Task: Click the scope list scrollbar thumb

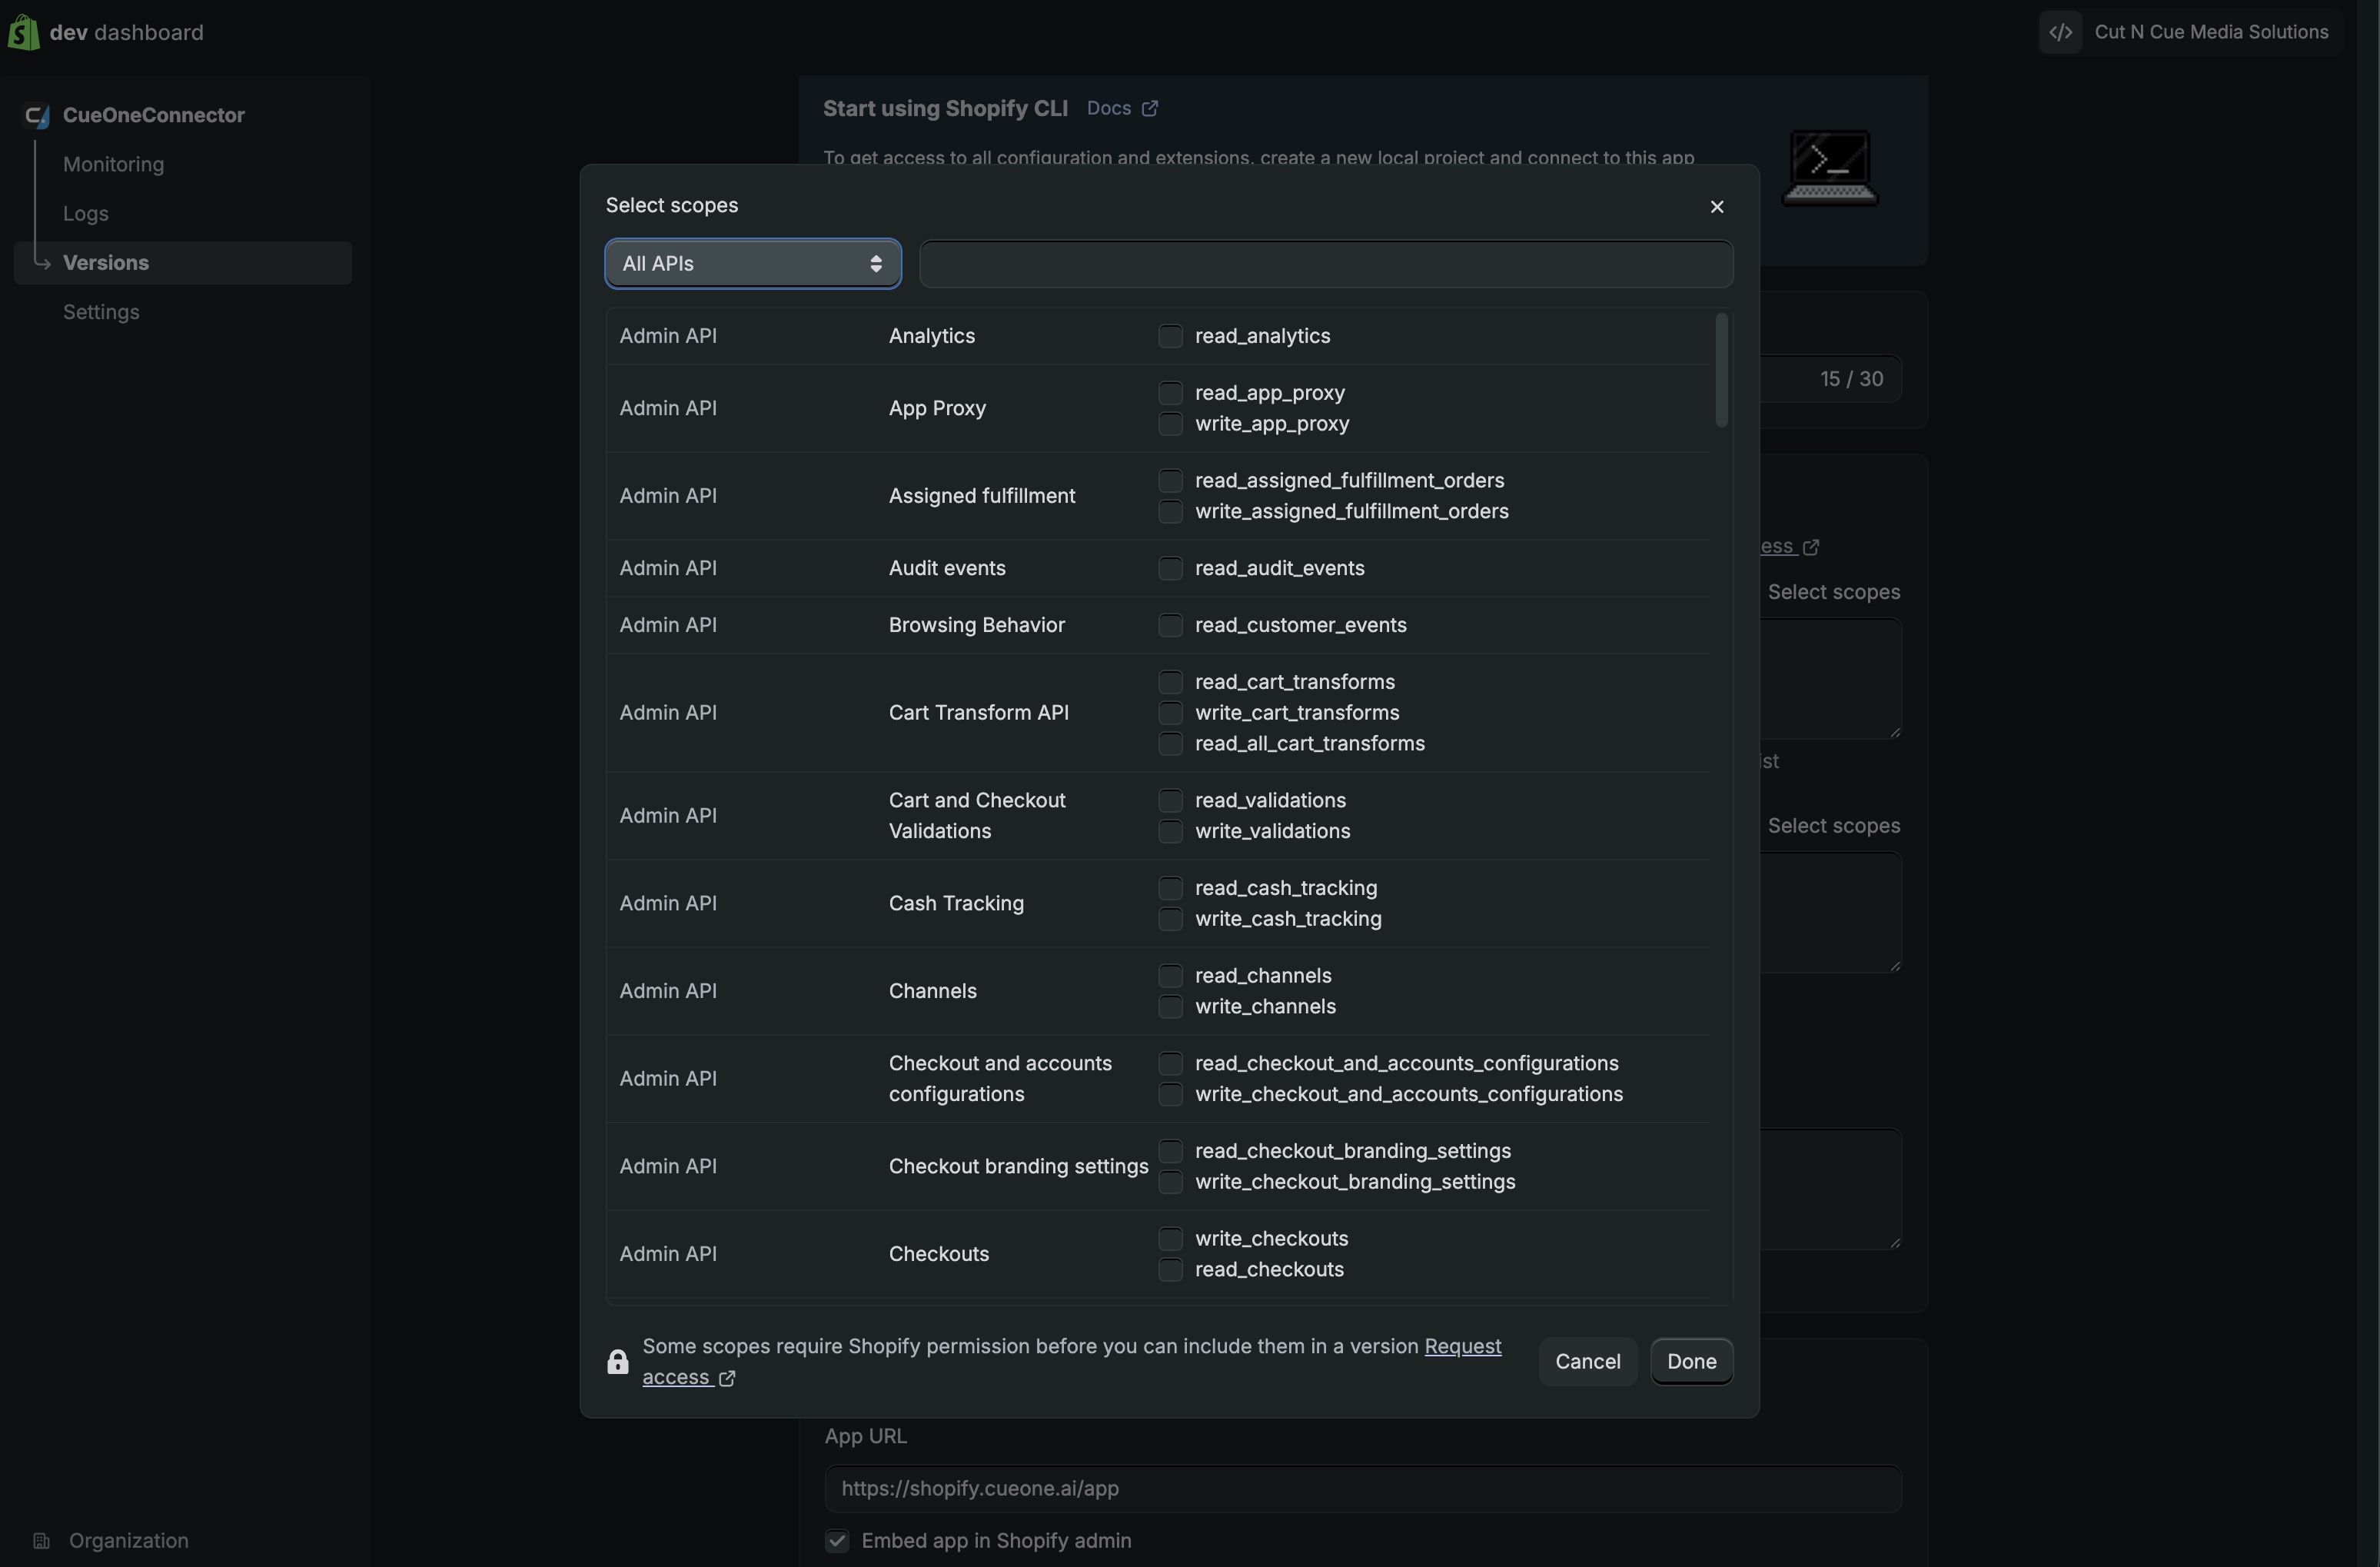Action: pyautogui.click(x=1721, y=370)
